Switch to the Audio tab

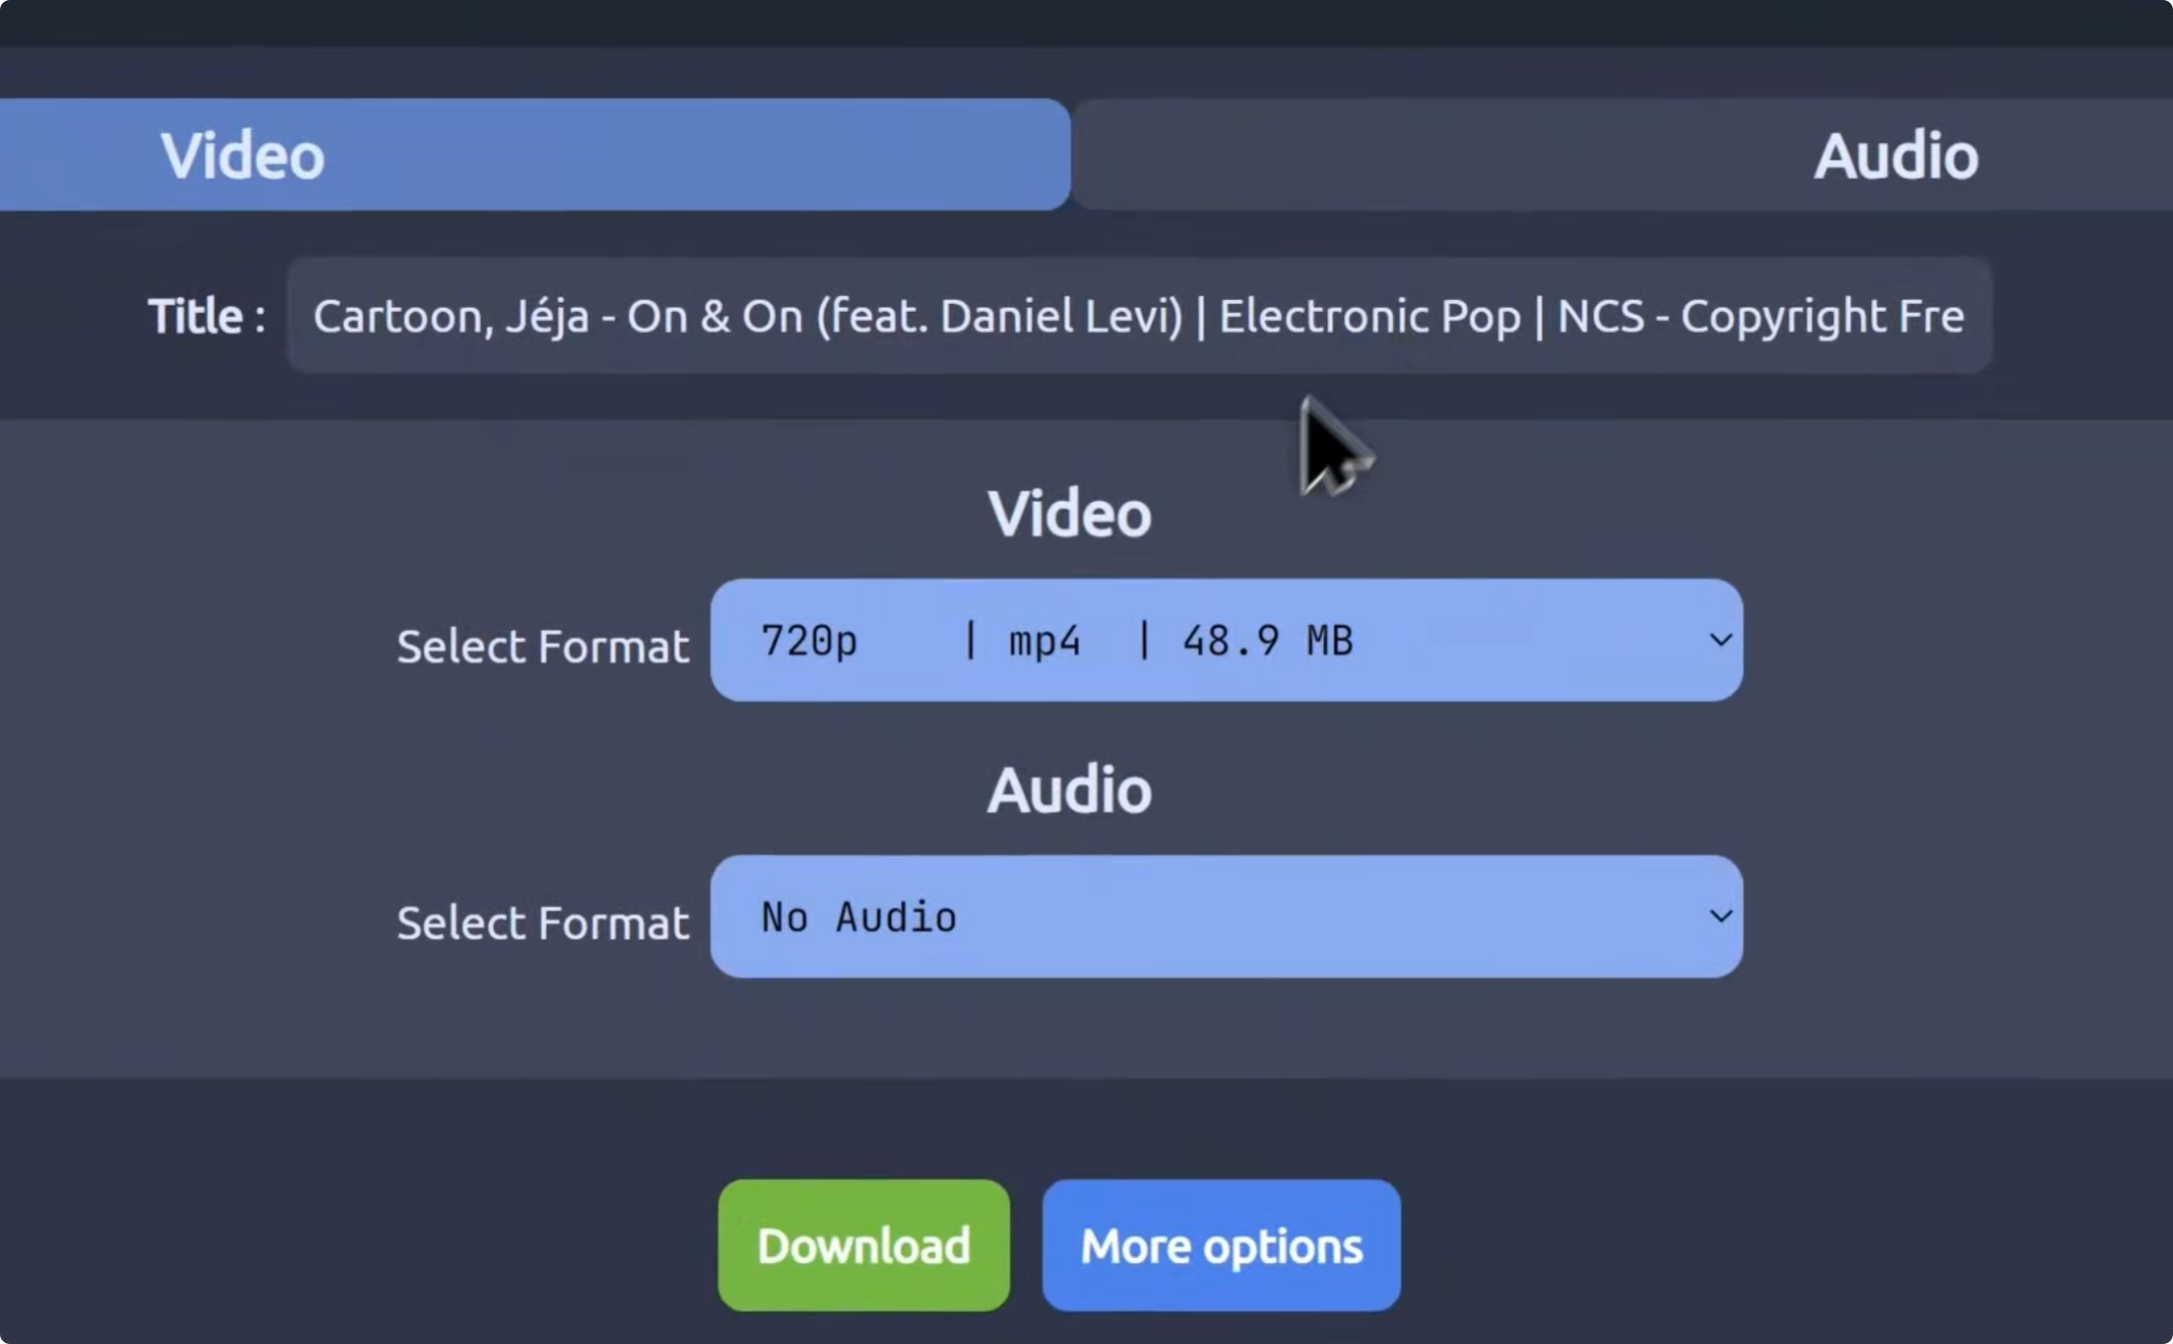[x=1893, y=154]
